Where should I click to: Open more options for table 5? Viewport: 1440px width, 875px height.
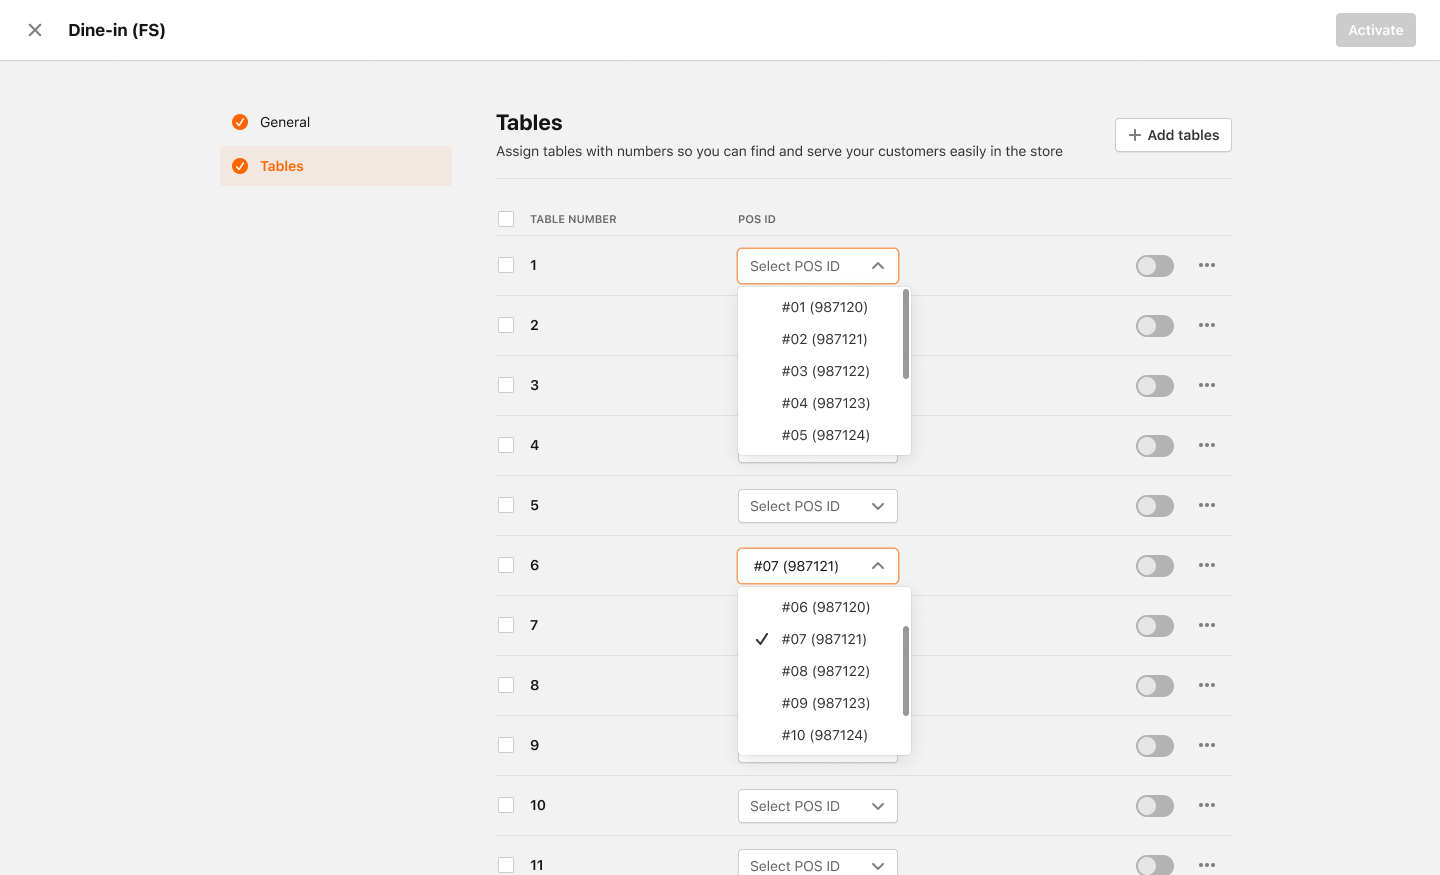point(1207,505)
